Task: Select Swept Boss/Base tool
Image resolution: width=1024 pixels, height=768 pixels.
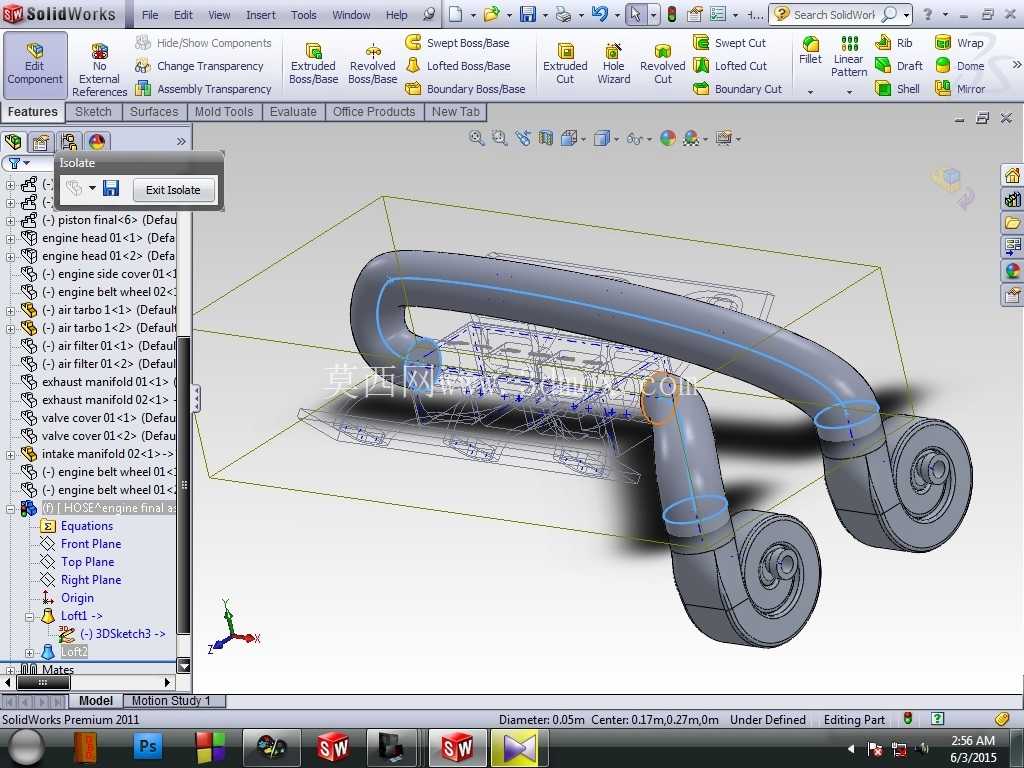Action: tap(457, 43)
